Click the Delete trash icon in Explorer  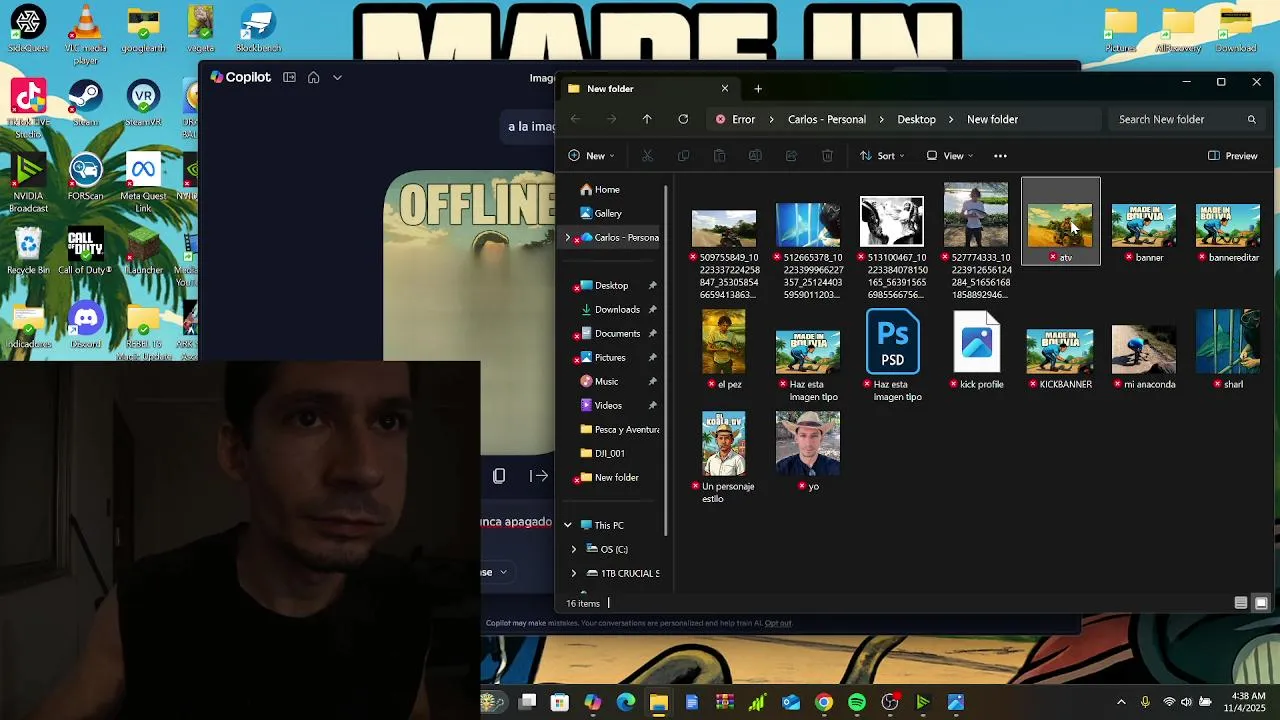[827, 156]
